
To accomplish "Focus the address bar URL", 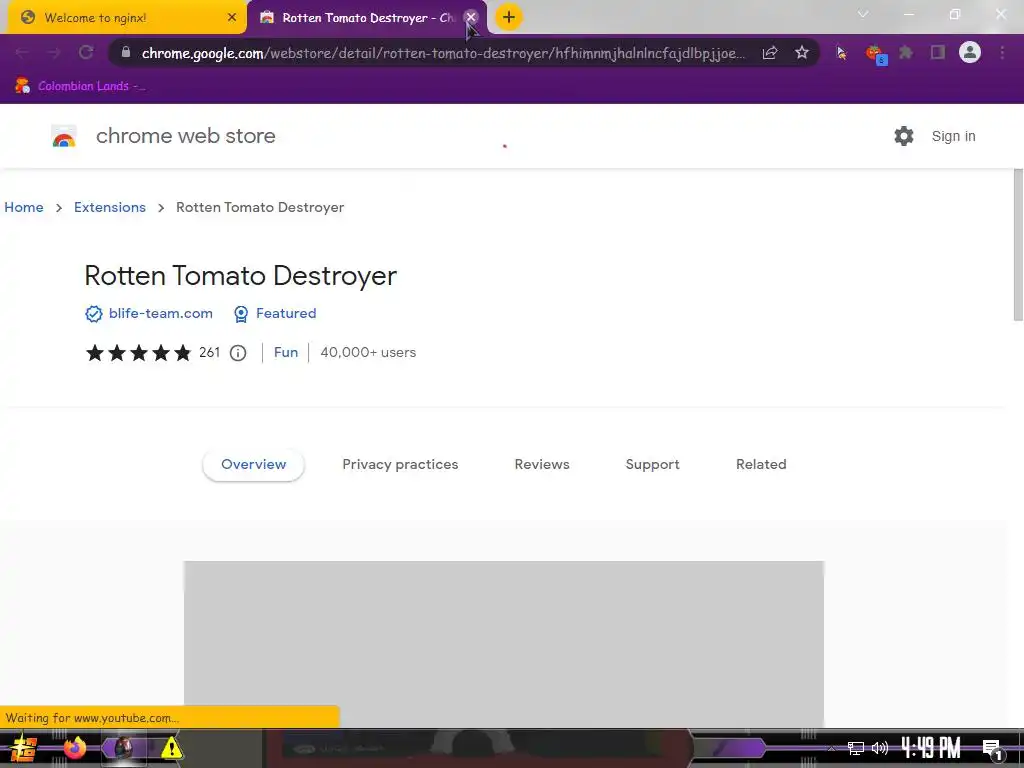I will click(443, 53).
